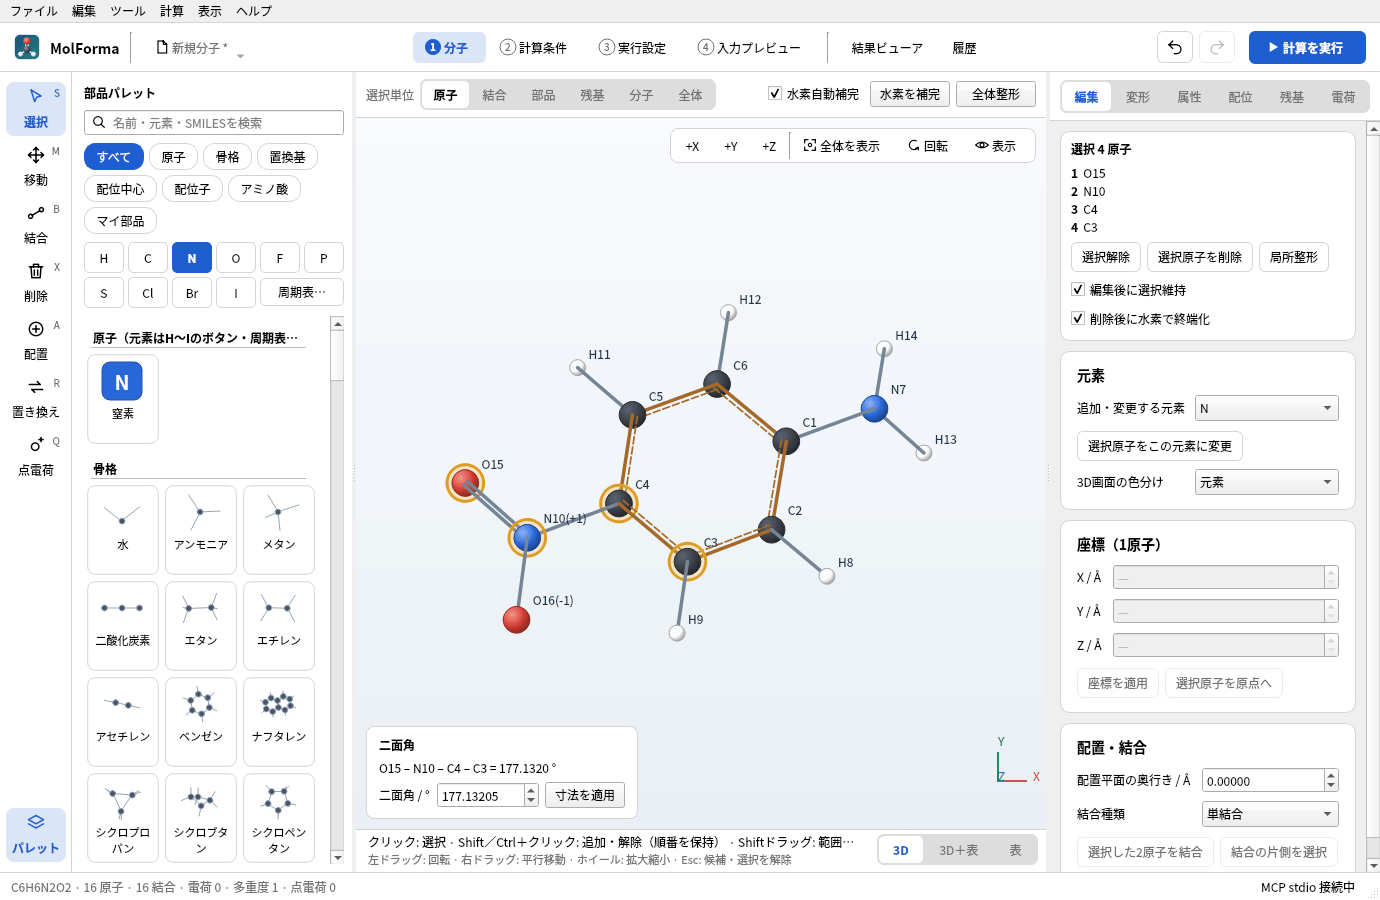Select the 選択 (select) tool in sidebar

coord(36,108)
